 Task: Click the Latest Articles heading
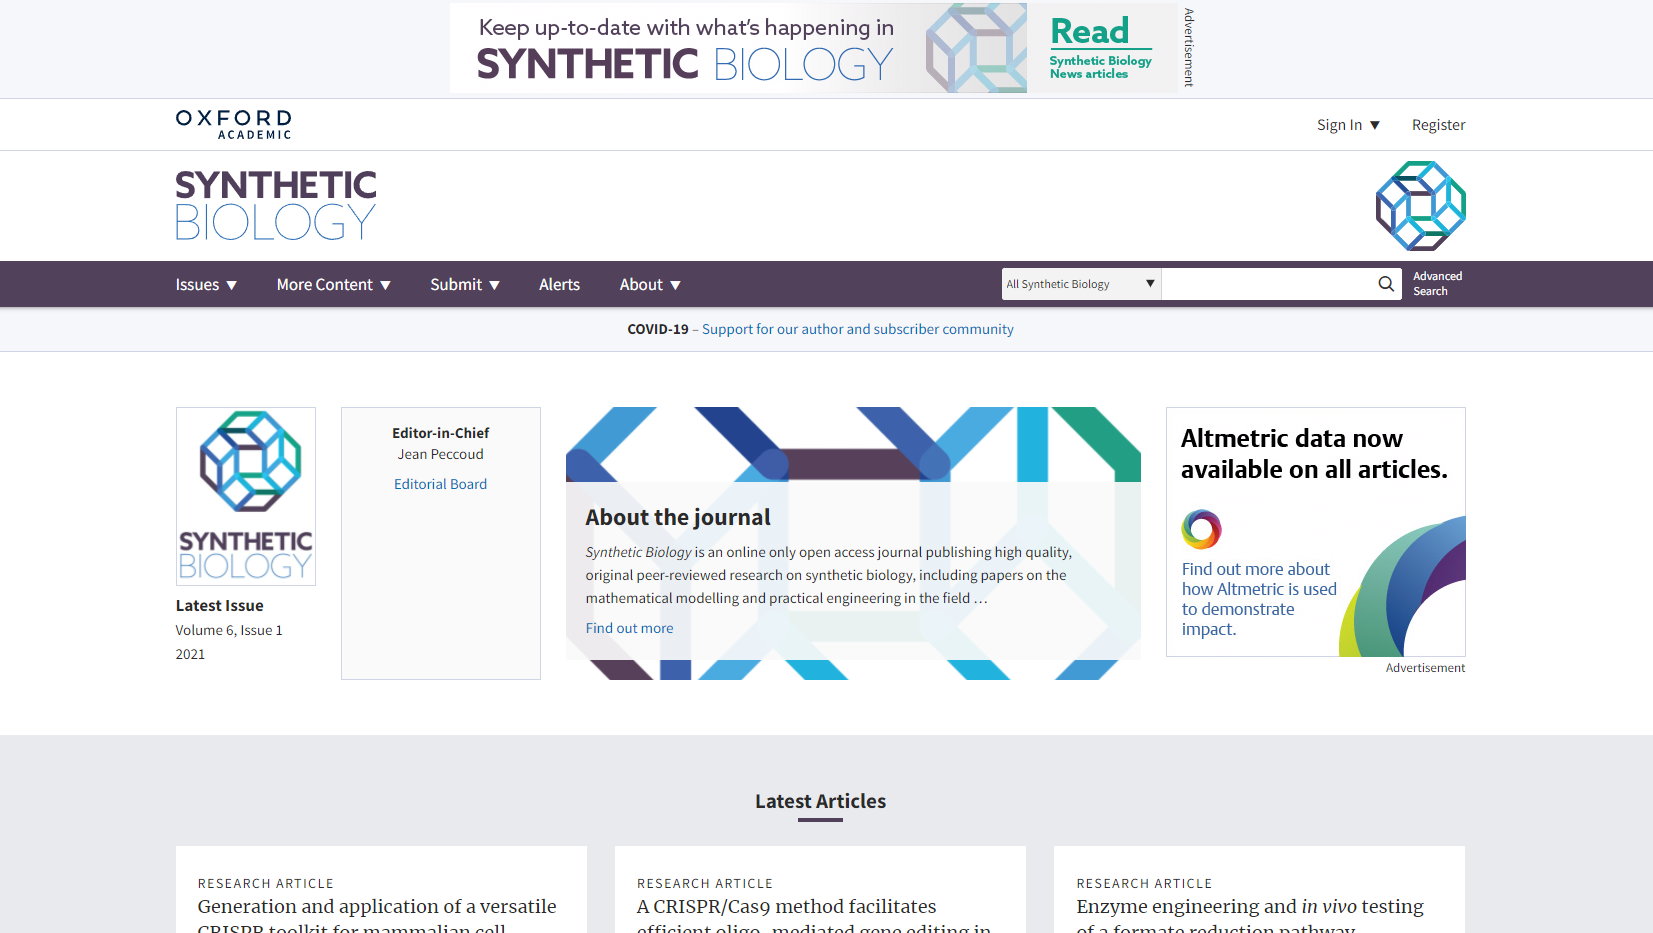pyautogui.click(x=820, y=801)
